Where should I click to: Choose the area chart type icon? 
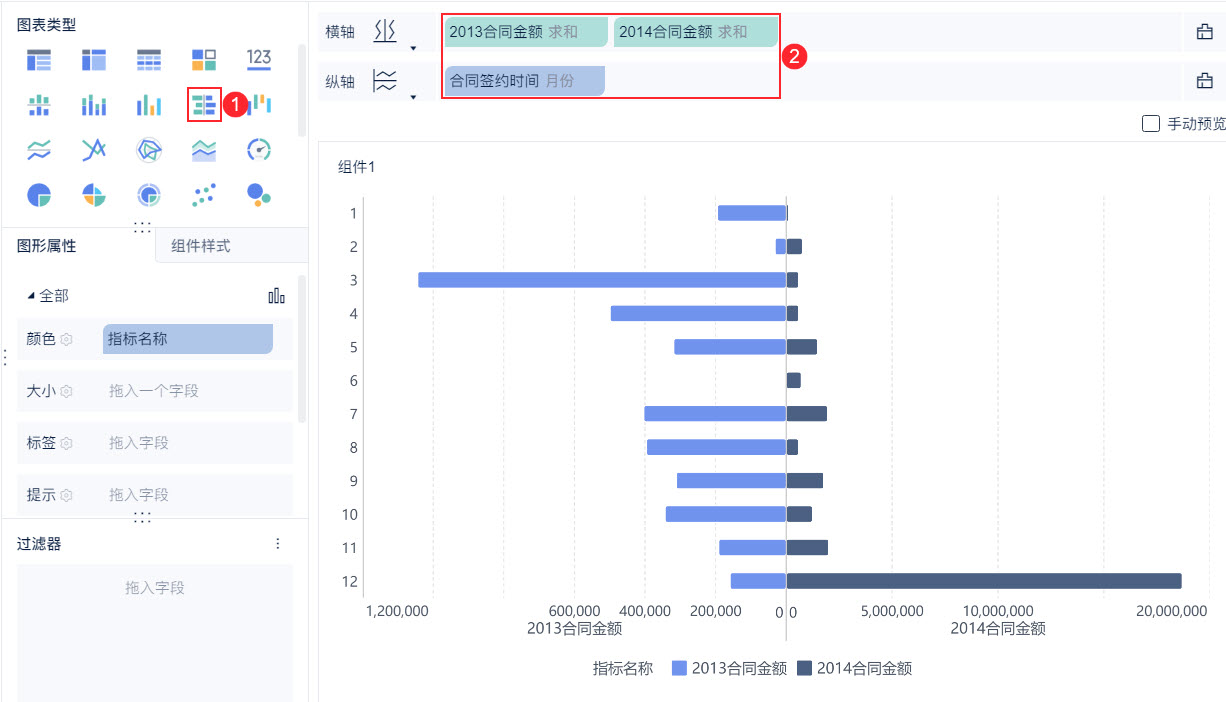coord(204,150)
